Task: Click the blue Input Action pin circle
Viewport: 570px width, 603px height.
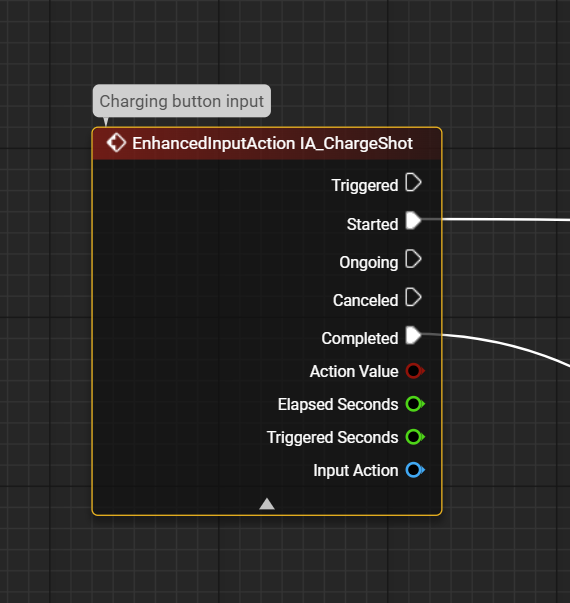Action: [x=414, y=470]
